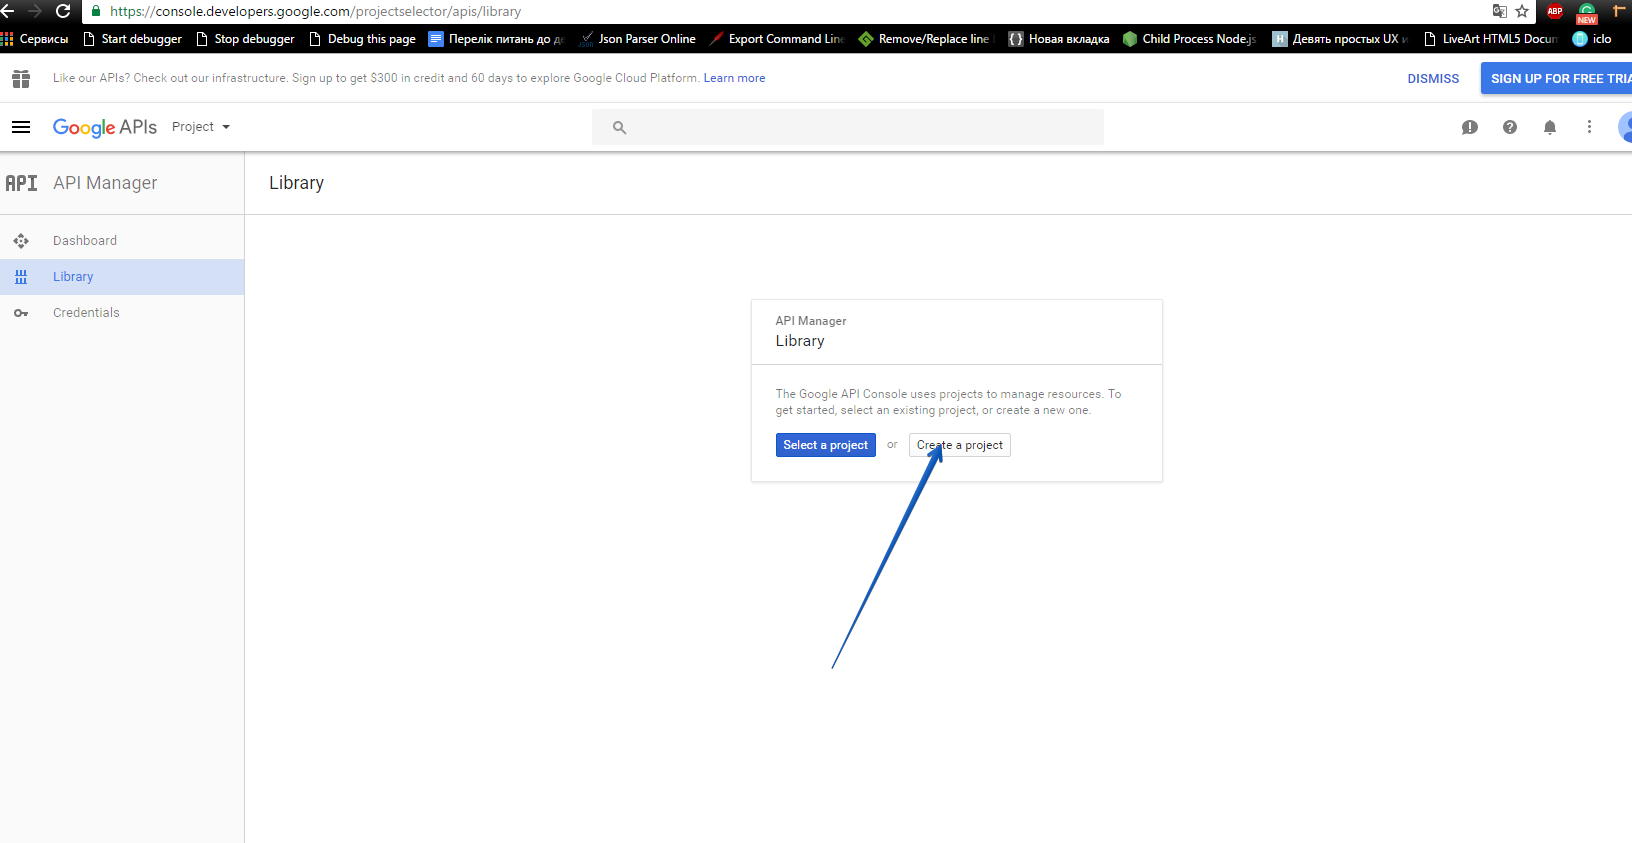Click the notifications bell icon
Viewport: 1632px width, 843px height.
point(1549,127)
